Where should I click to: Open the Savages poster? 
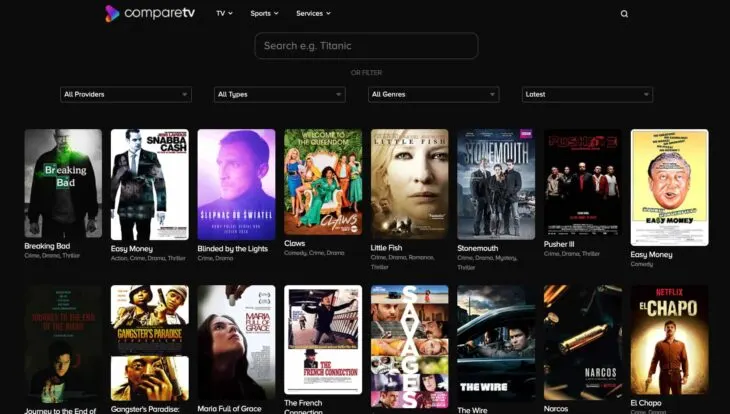[410, 346]
